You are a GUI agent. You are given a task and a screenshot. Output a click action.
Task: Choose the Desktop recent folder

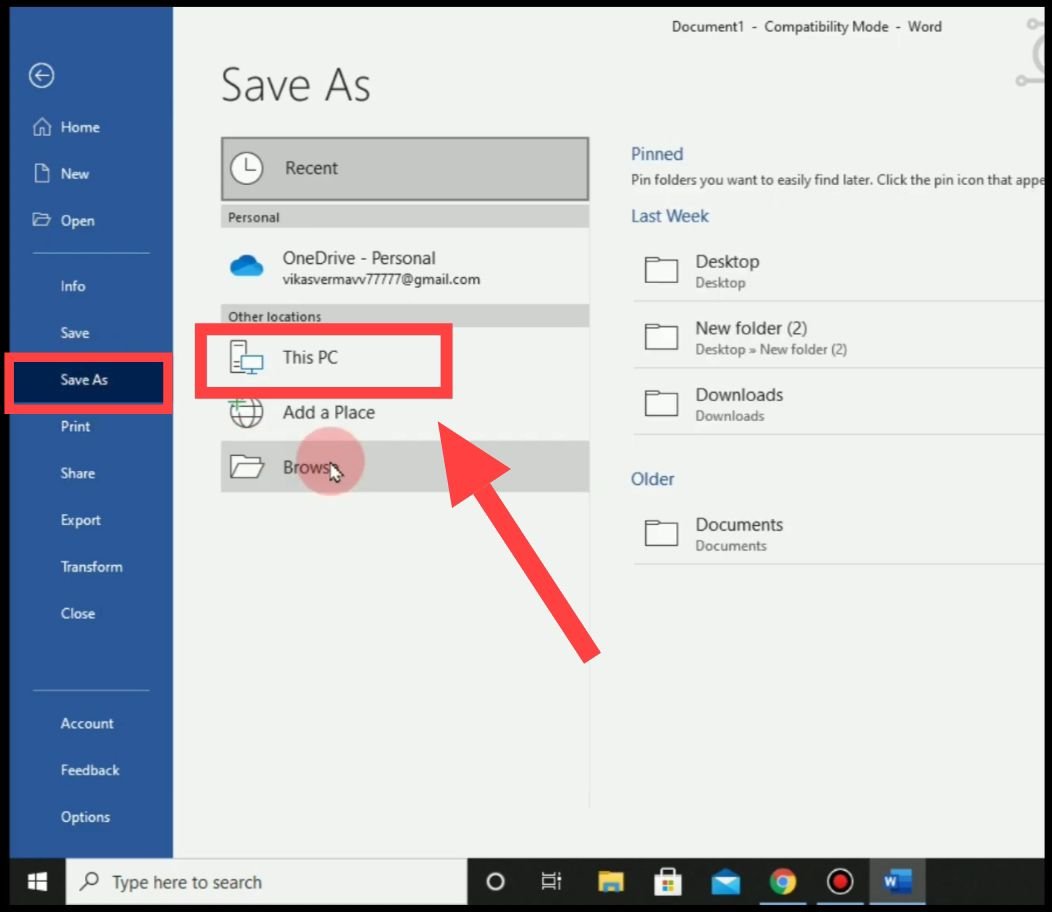point(839,270)
